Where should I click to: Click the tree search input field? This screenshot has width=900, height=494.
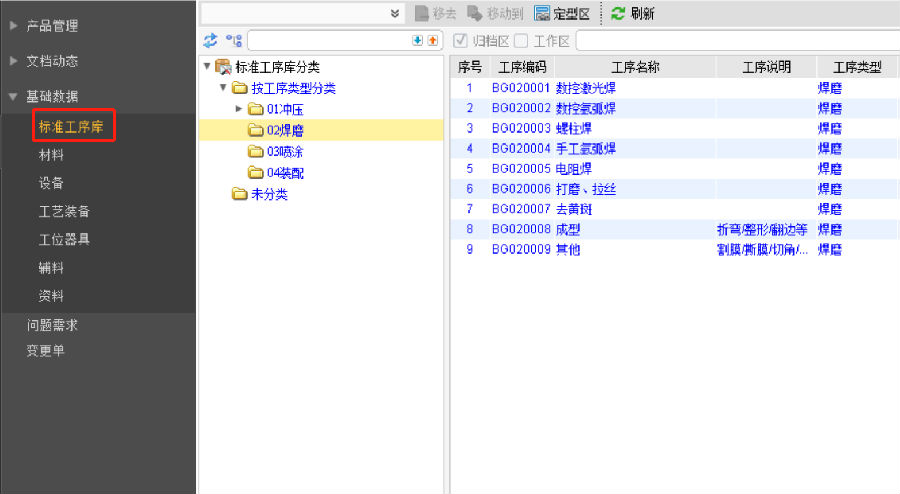(x=329, y=40)
